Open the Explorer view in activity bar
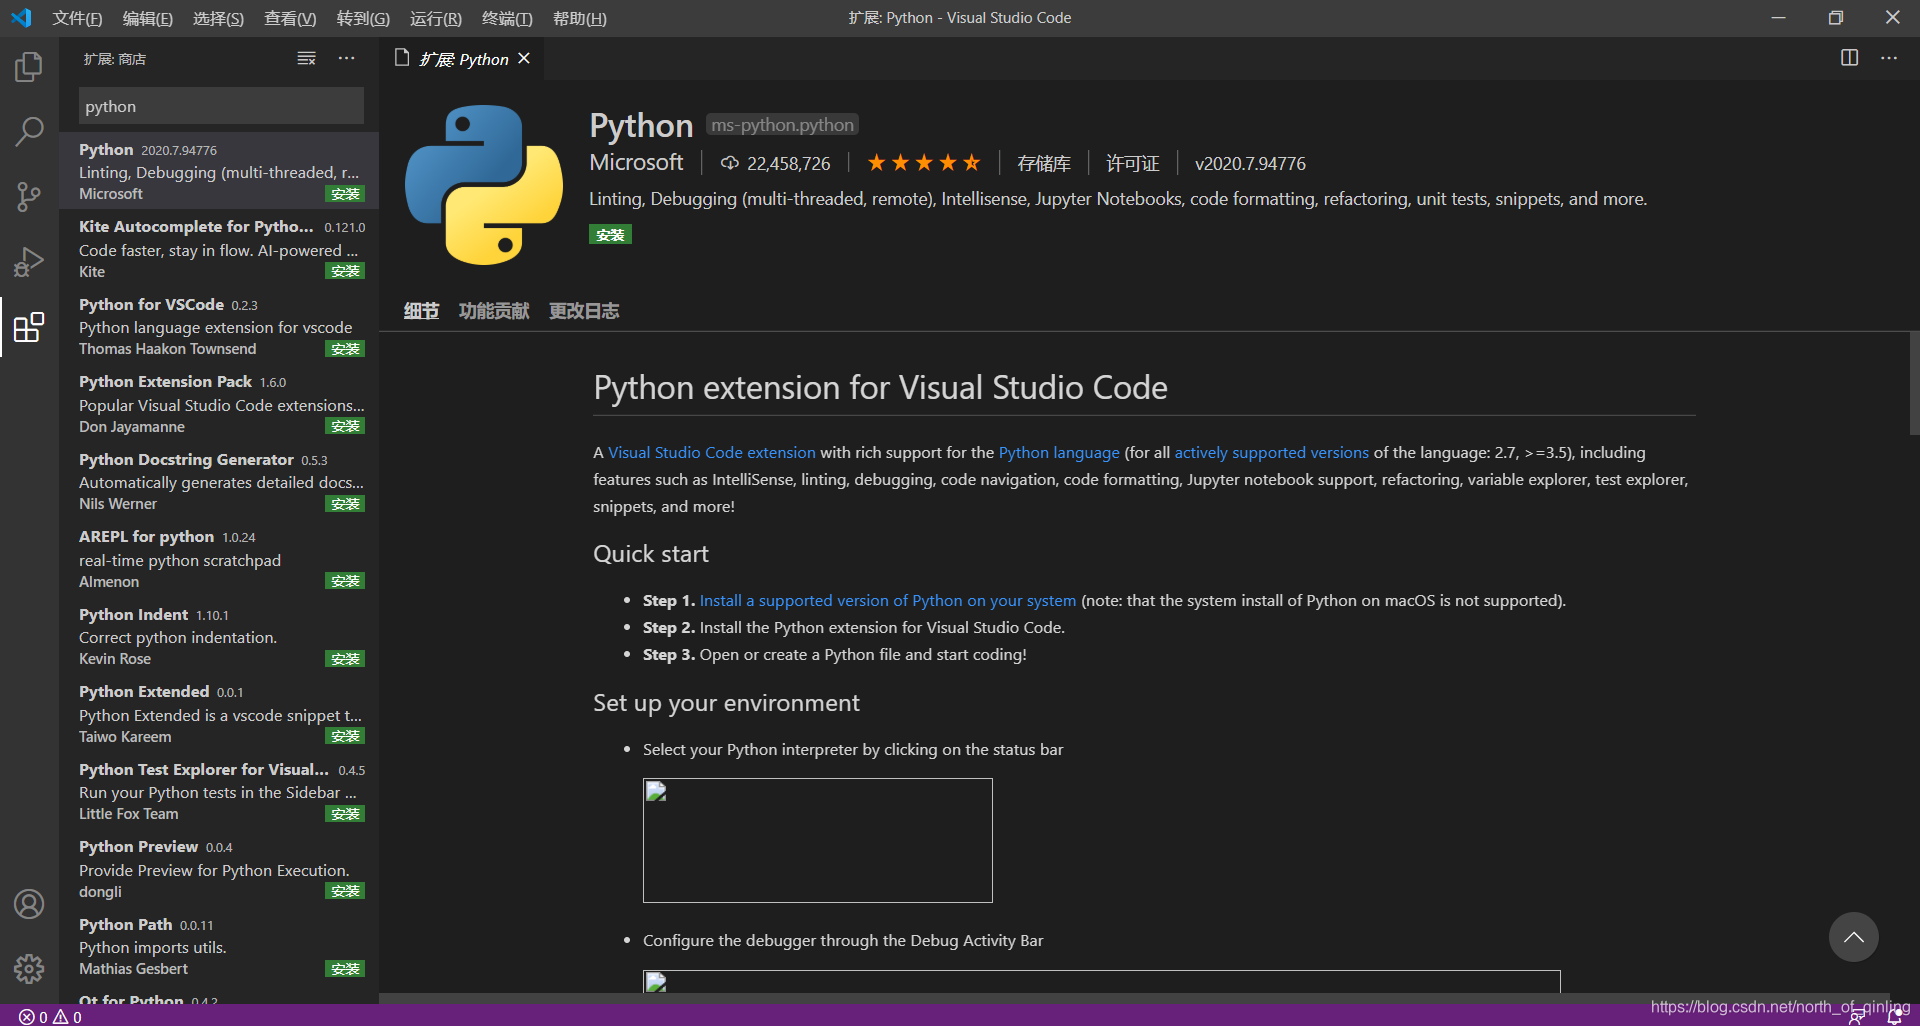 (29, 67)
